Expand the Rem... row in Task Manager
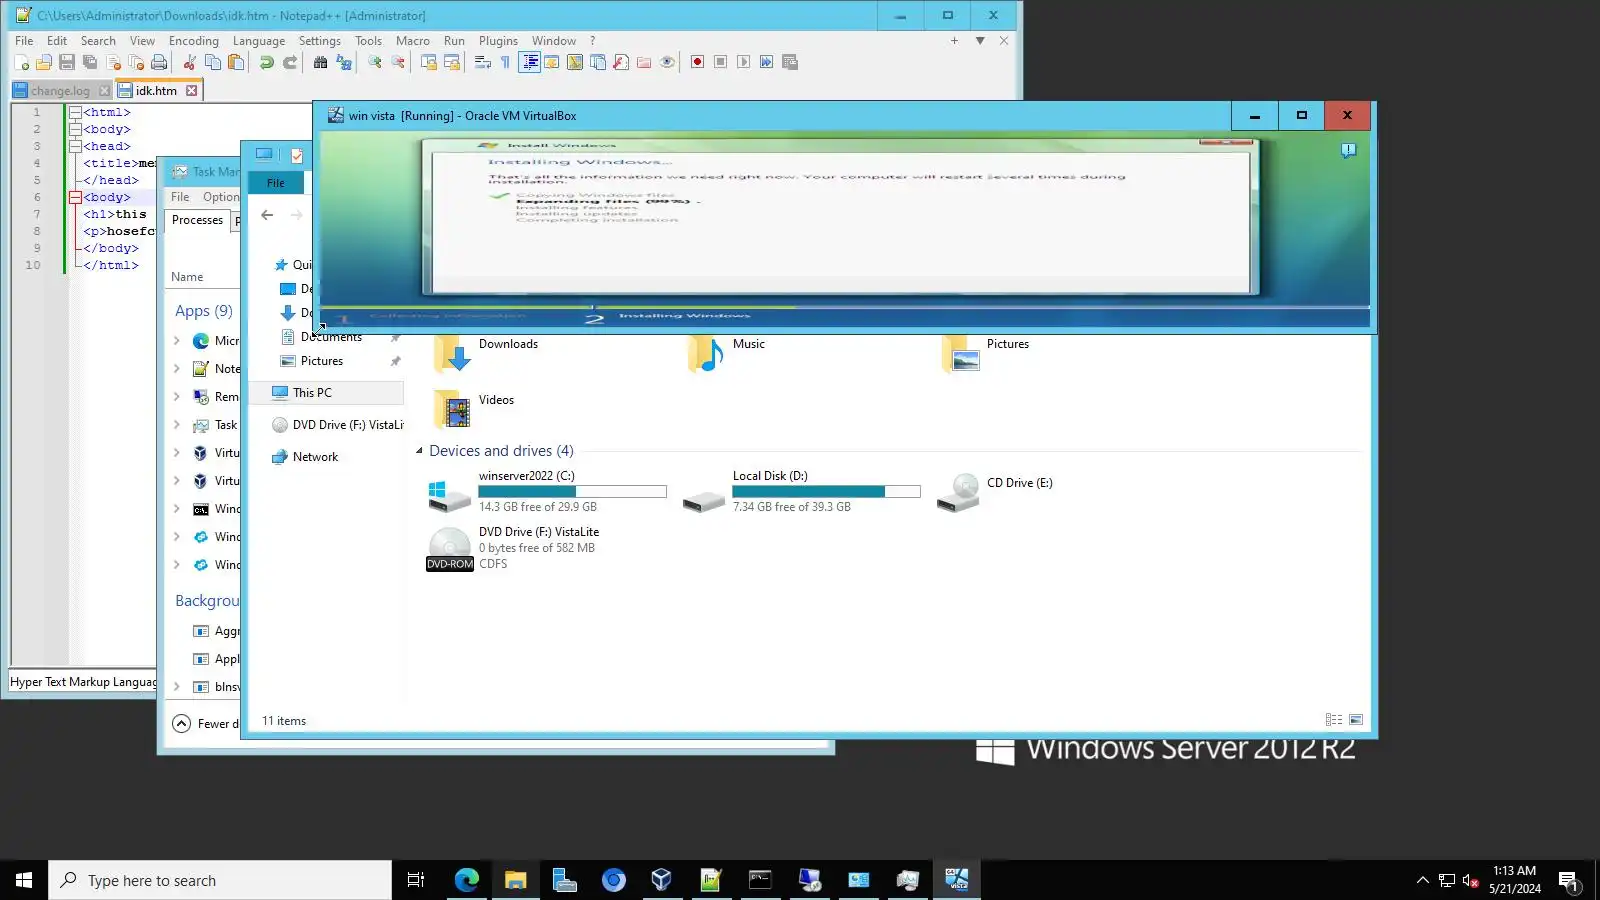 point(177,397)
